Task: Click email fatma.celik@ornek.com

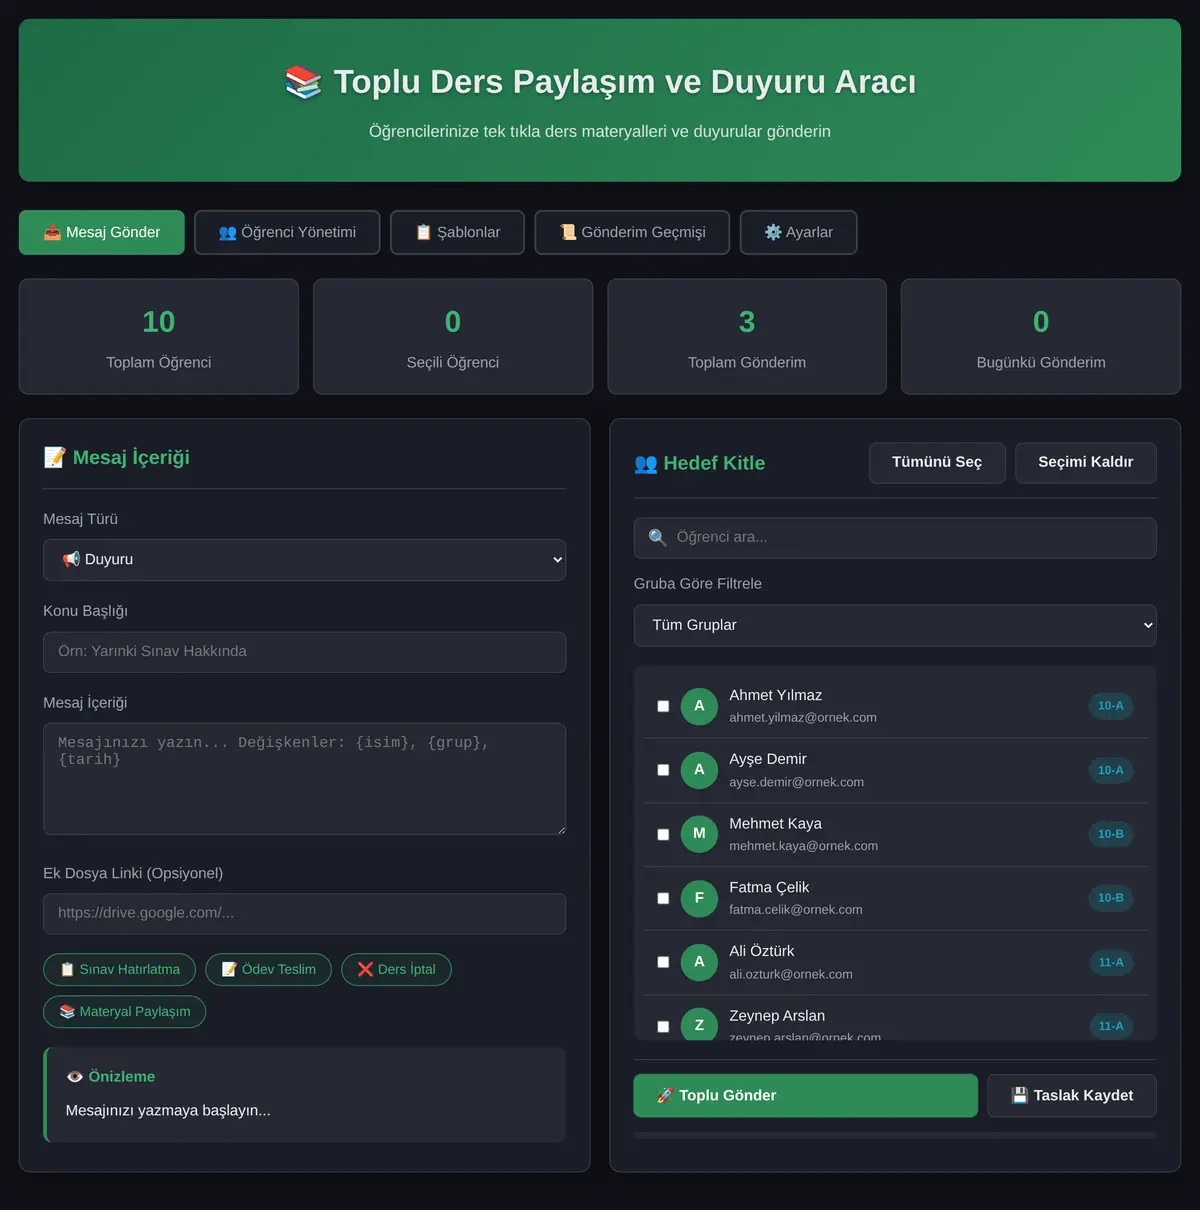Action: pos(795,910)
